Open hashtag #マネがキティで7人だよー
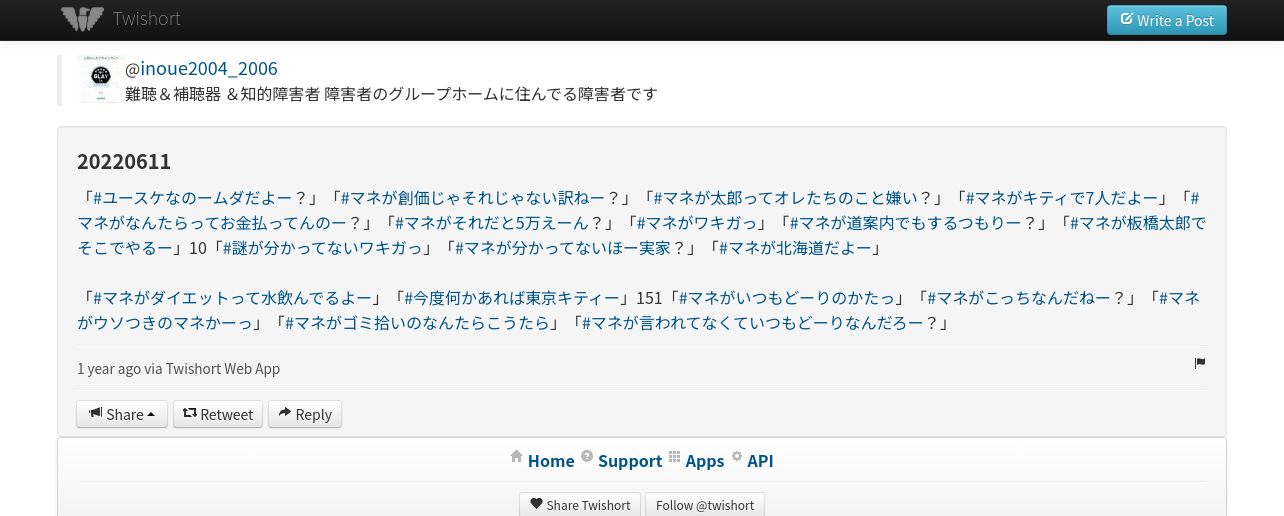The width and height of the screenshot is (1284, 516). [x=1062, y=198]
